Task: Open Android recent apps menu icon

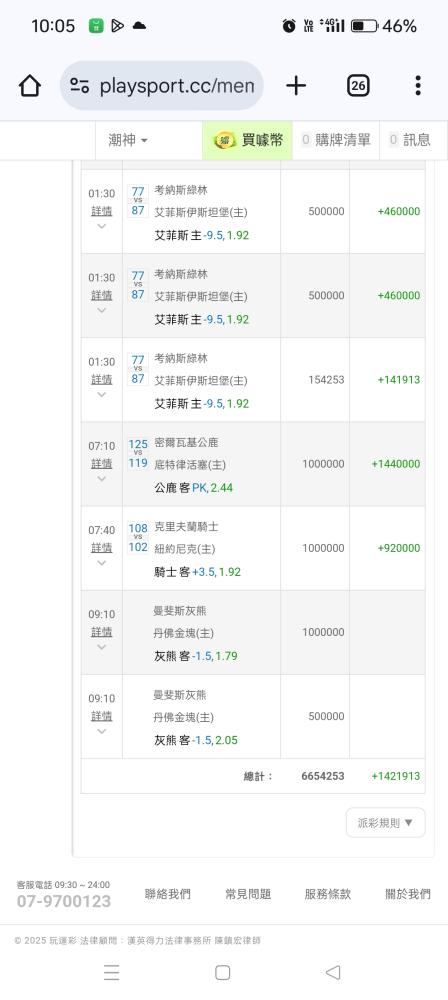Action: 112,972
